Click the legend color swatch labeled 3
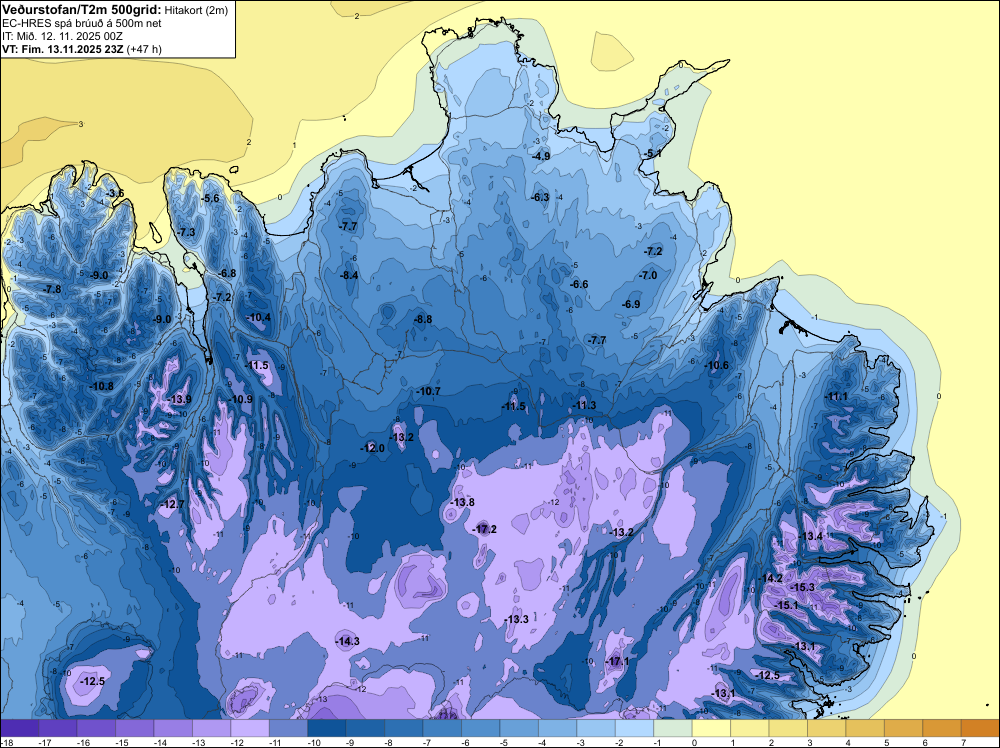 [x=827, y=728]
